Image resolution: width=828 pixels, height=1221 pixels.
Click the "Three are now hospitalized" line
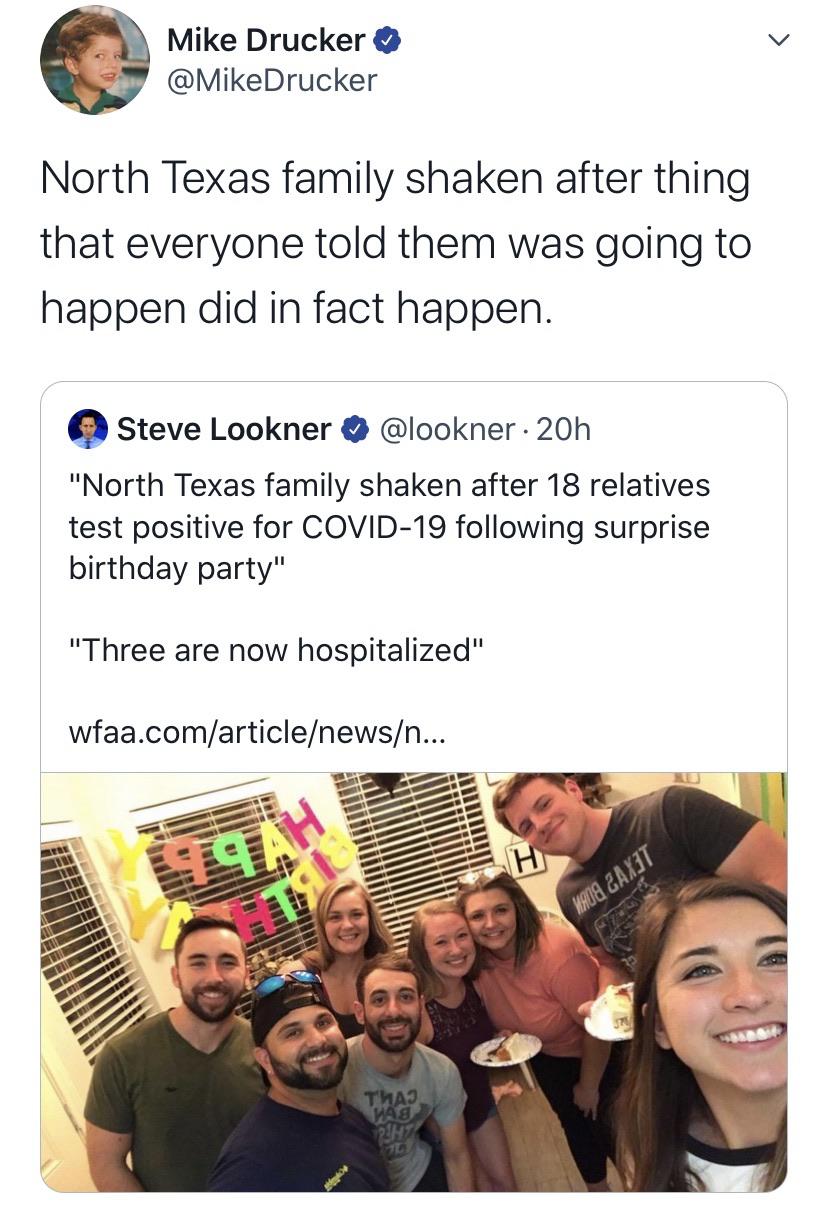pos(276,650)
